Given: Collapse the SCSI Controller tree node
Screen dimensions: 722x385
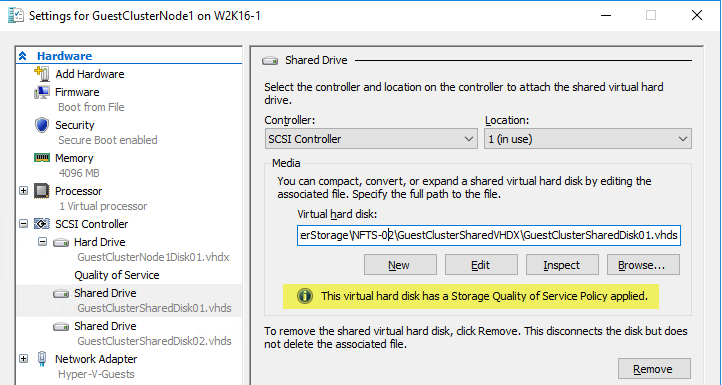Looking at the screenshot, I should pos(23,224).
